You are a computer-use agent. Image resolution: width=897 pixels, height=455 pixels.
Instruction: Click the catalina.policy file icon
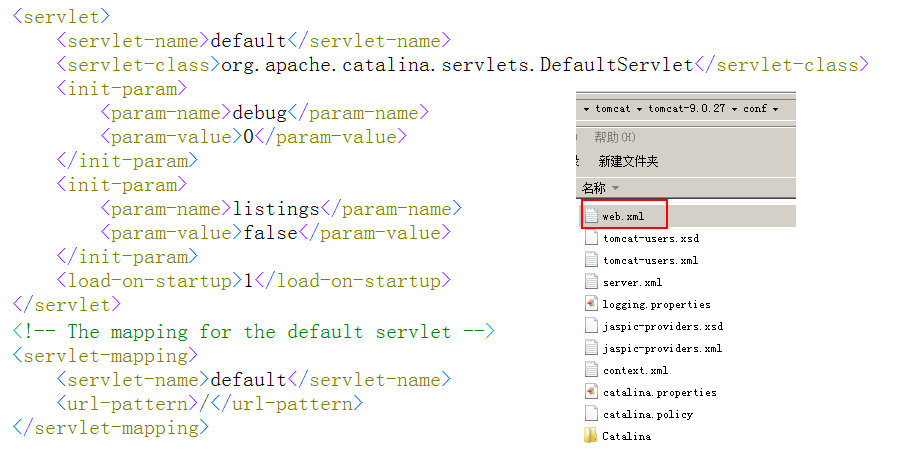click(591, 414)
